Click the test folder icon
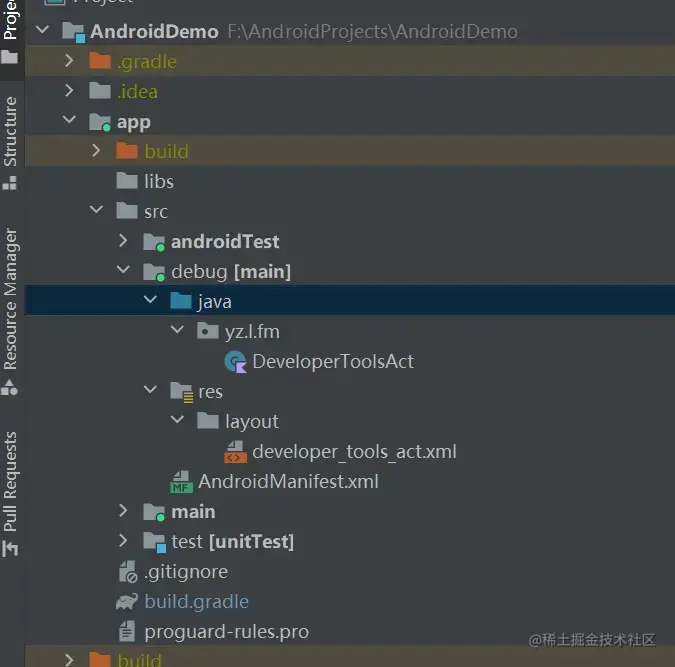 point(155,542)
